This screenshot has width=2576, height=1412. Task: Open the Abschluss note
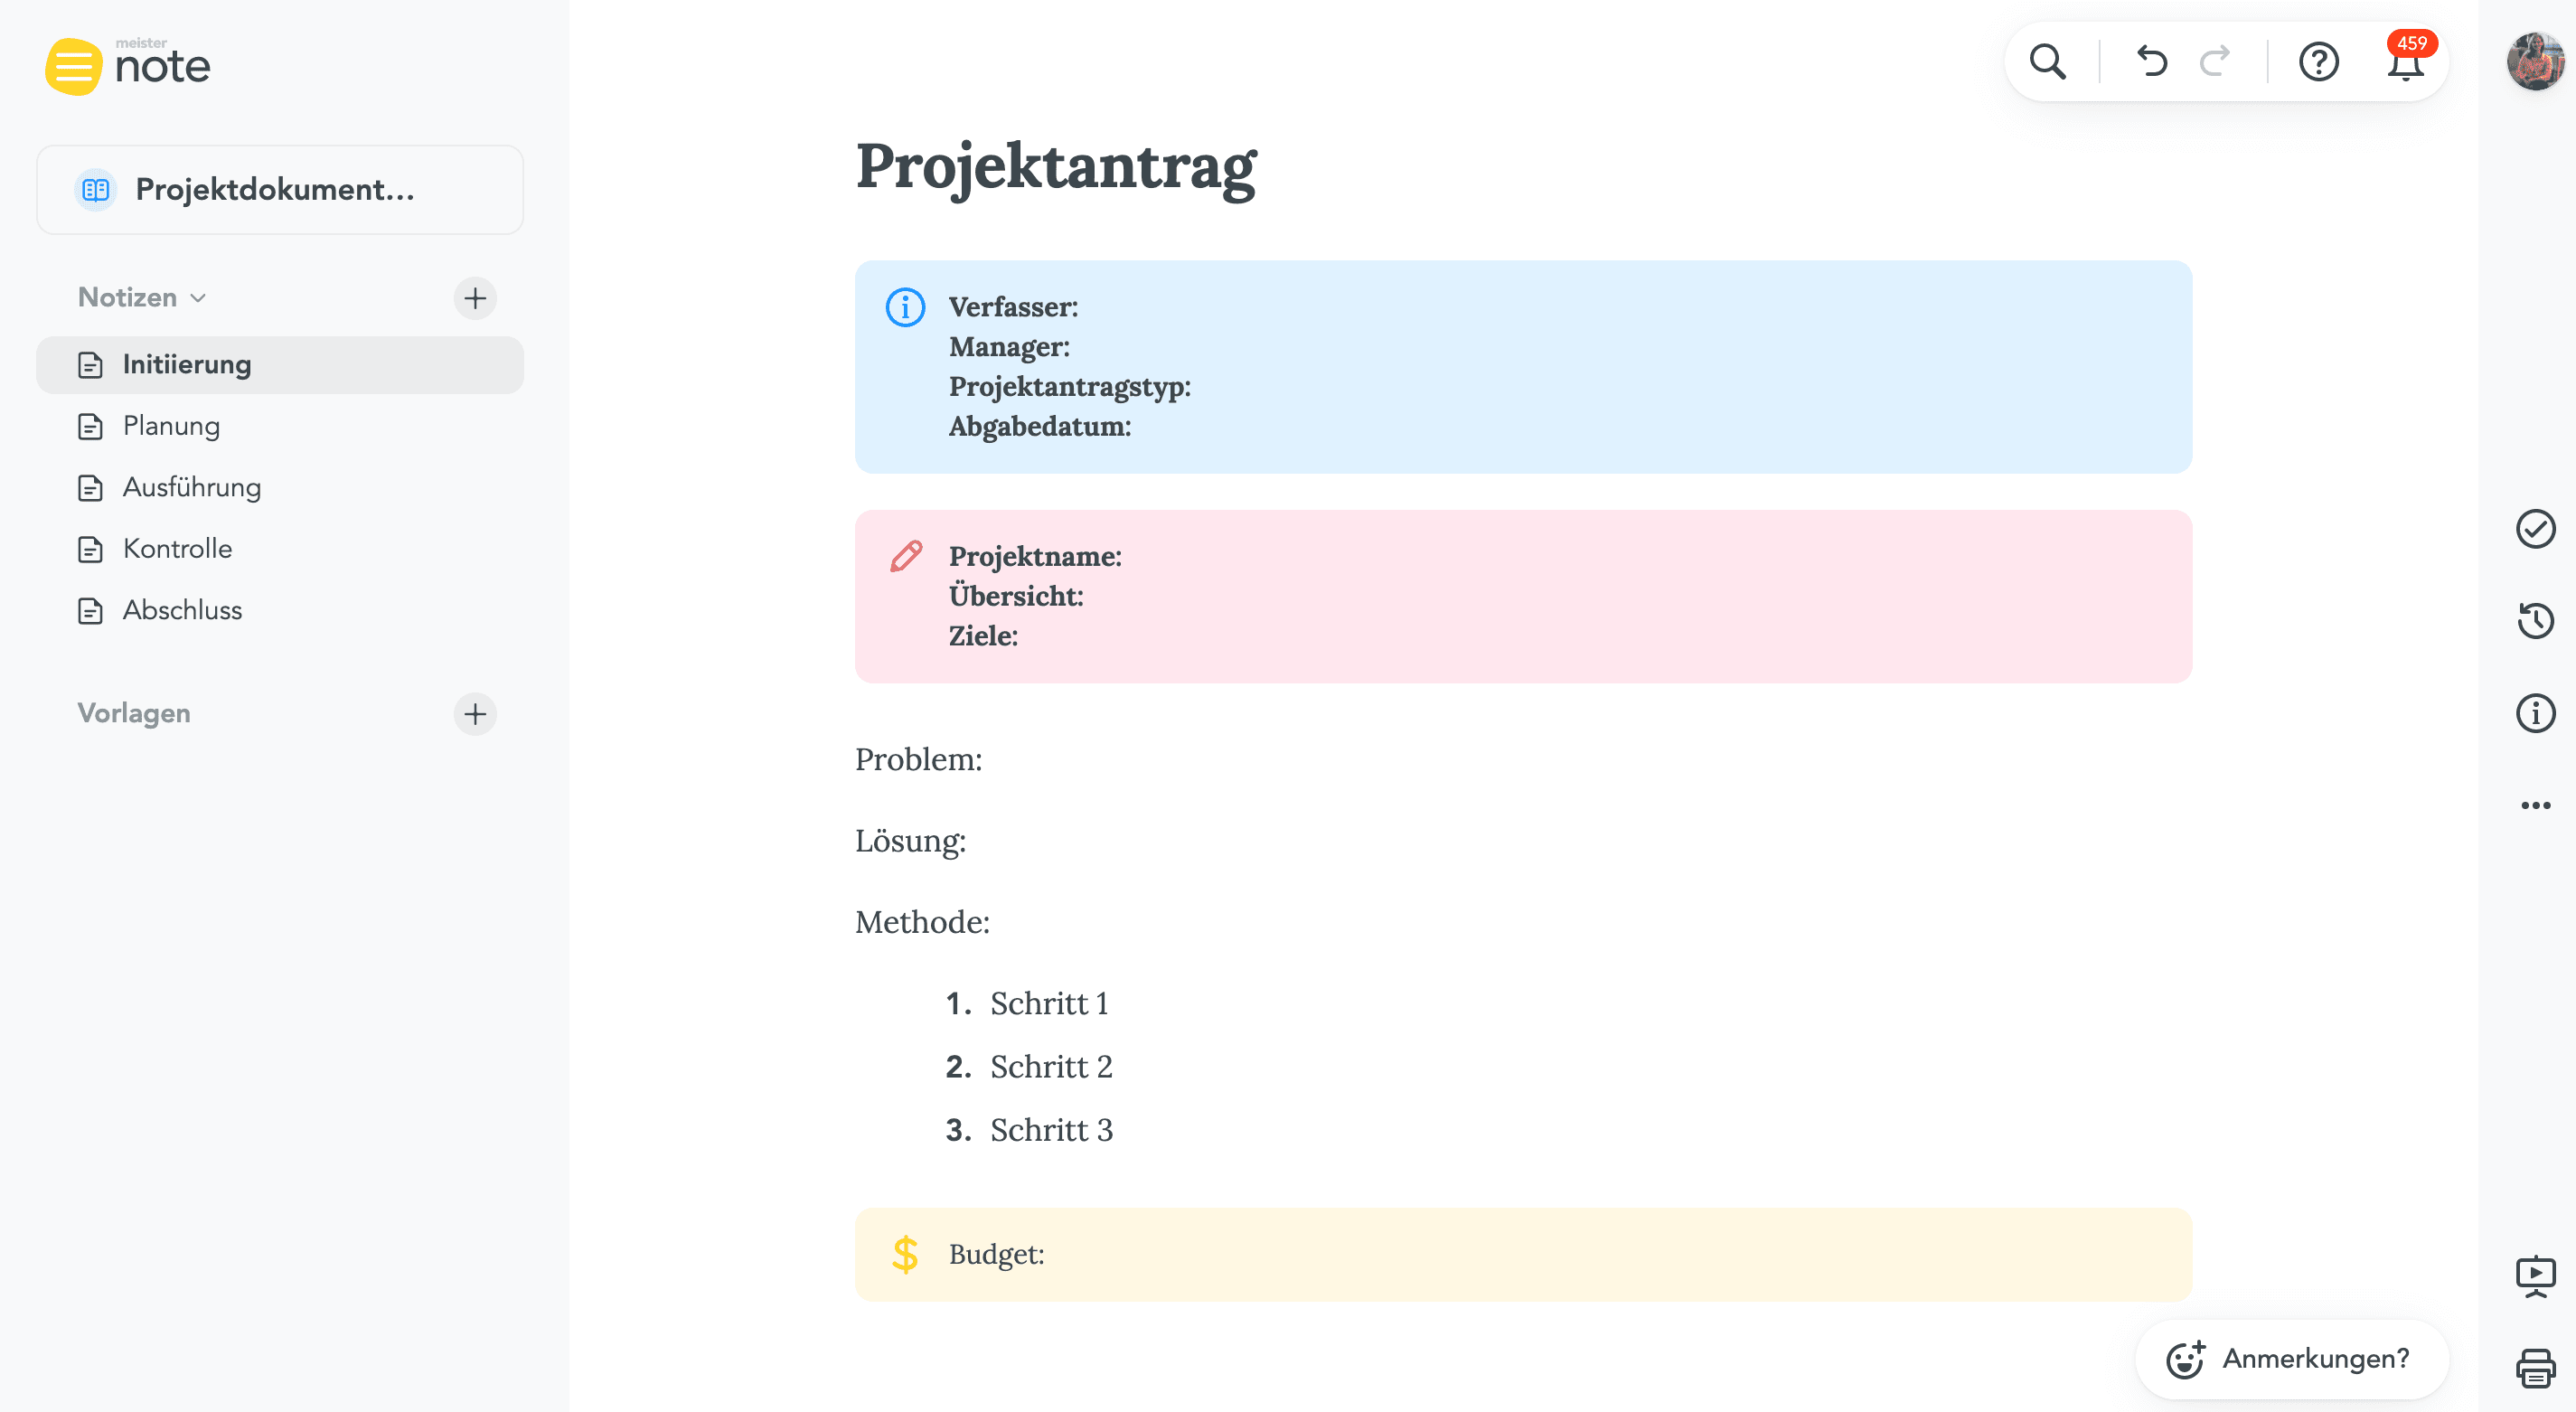click(x=182, y=611)
